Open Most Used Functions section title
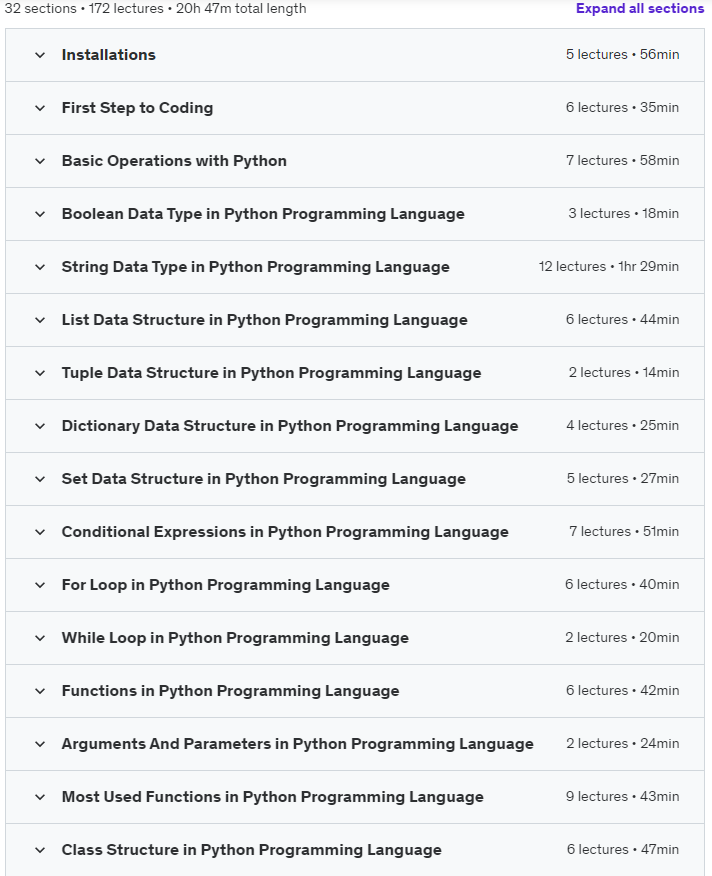Image resolution: width=712 pixels, height=876 pixels. 273,797
